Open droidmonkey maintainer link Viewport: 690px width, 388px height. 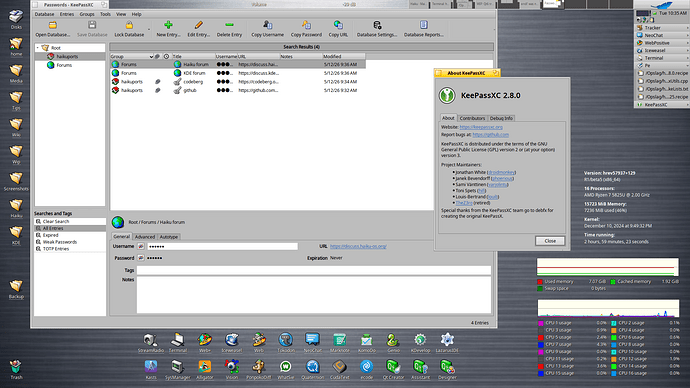pos(502,172)
